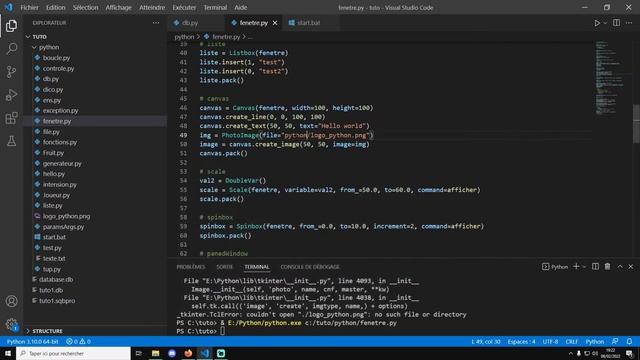Split the terminal panel
Viewport: 640px width, 360px height.
coord(596,267)
